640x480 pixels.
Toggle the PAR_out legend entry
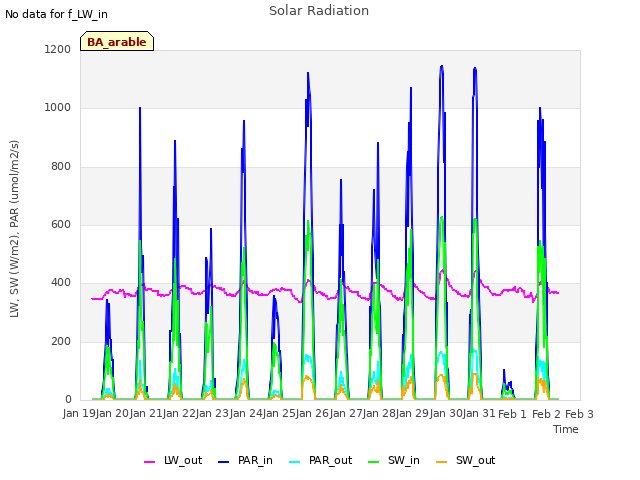(321, 460)
